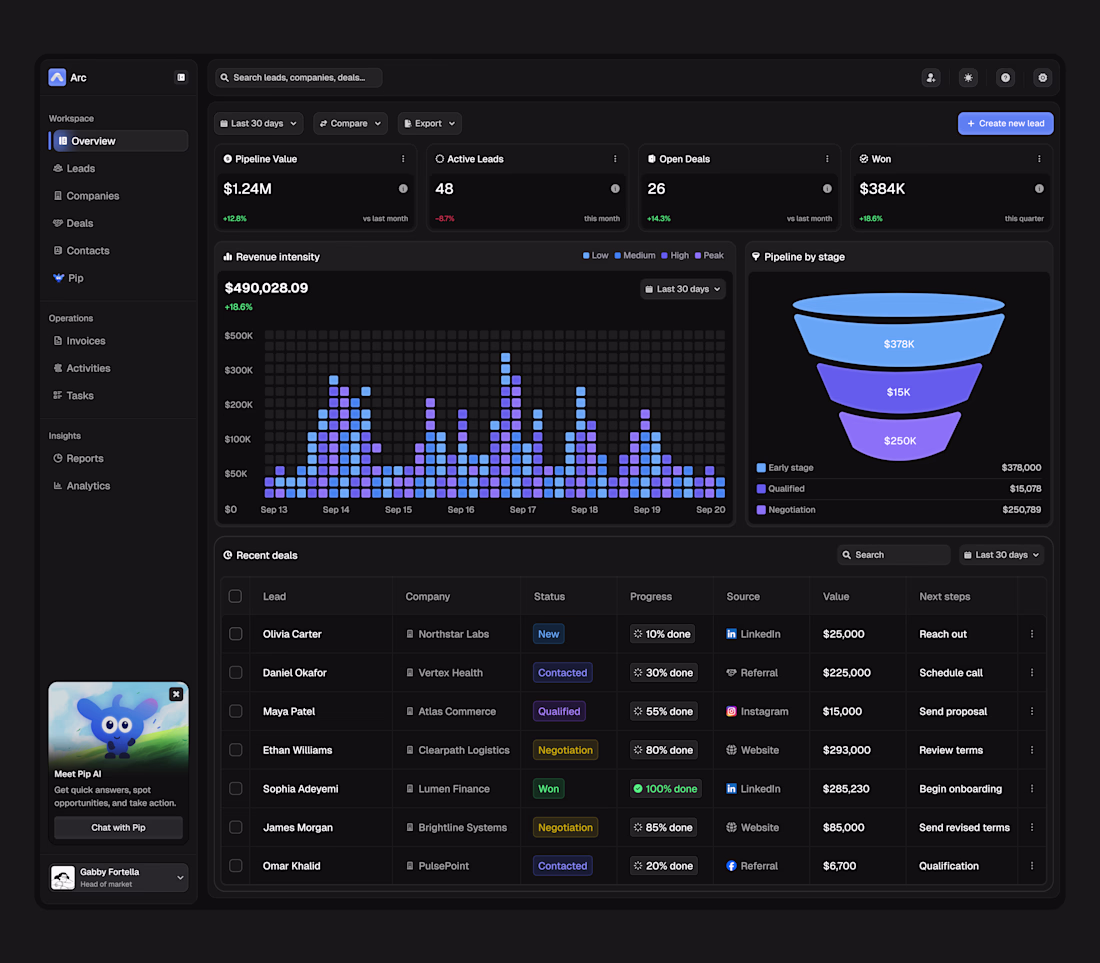
Task: Click Chat with Pip button
Action: [x=119, y=828]
